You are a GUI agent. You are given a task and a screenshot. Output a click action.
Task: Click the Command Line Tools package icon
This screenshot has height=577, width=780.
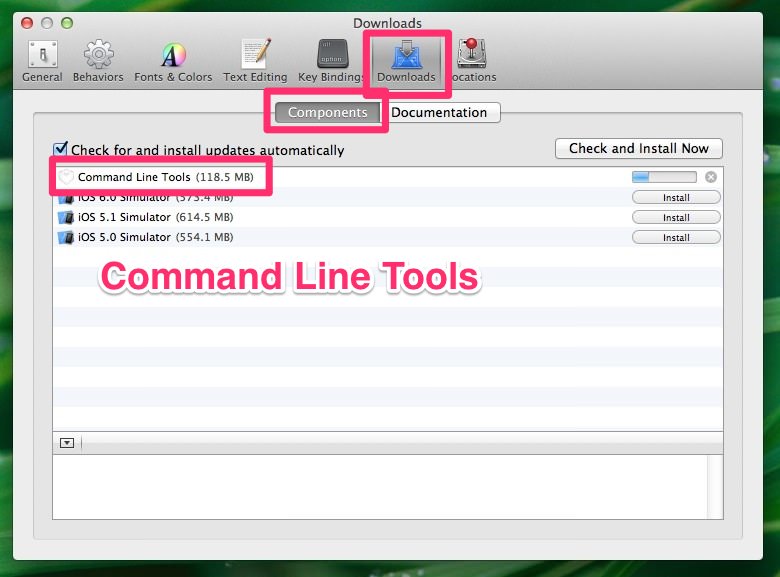pos(66,177)
